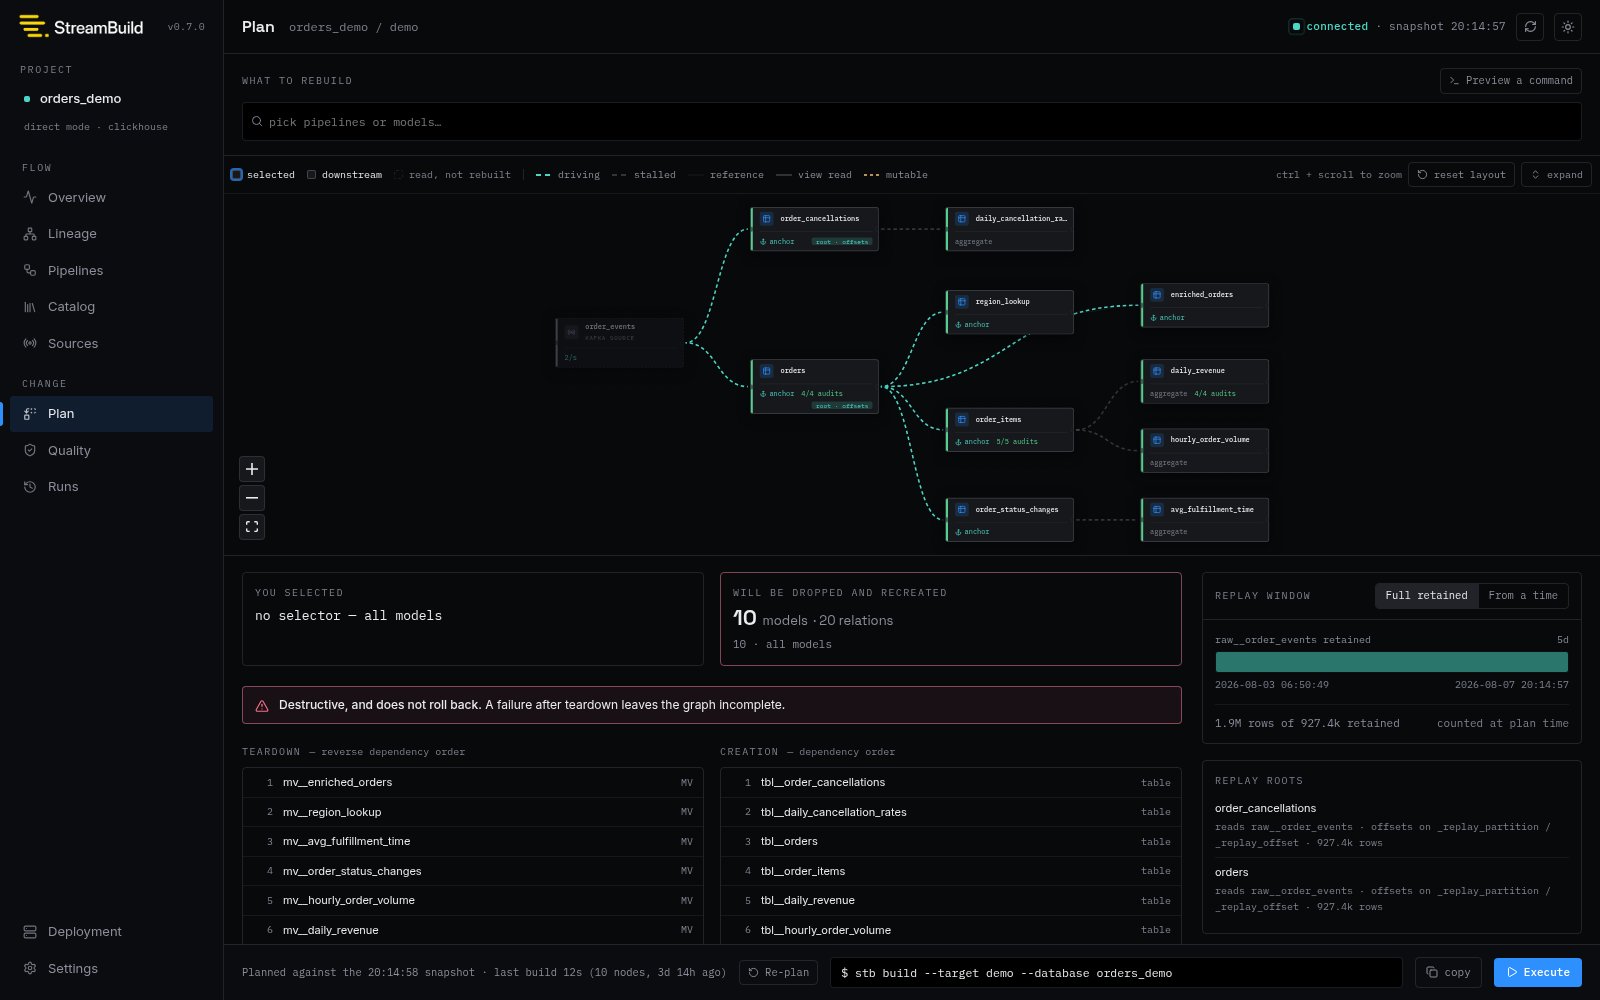The width and height of the screenshot is (1600, 1000).
Task: Go to Pipelines in the sidebar
Action: [111, 270]
